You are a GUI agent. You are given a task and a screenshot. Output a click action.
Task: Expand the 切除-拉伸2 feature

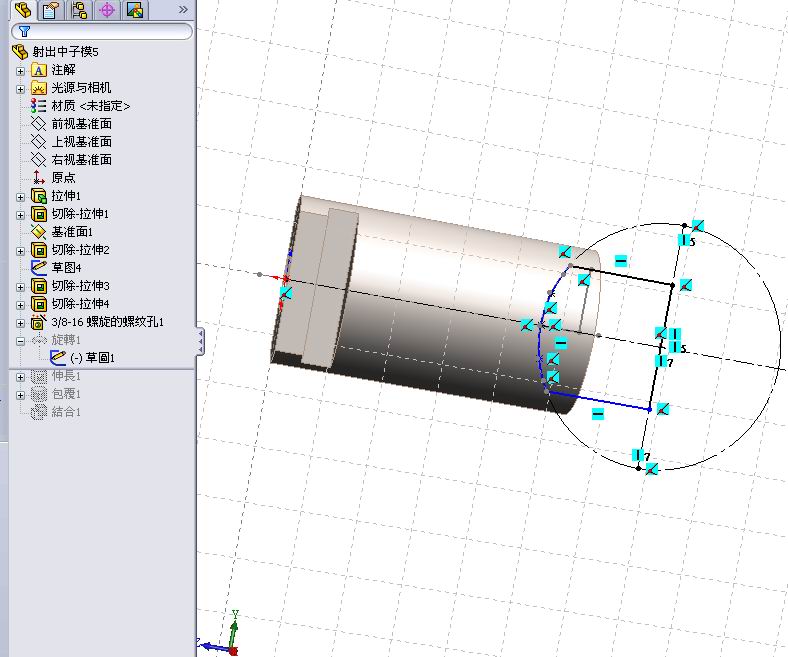tap(21, 251)
